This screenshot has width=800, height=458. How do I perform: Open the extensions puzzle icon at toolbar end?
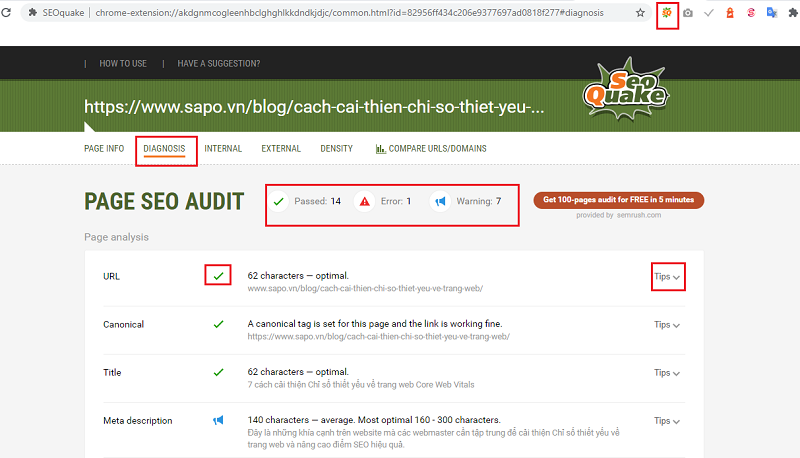click(793, 13)
